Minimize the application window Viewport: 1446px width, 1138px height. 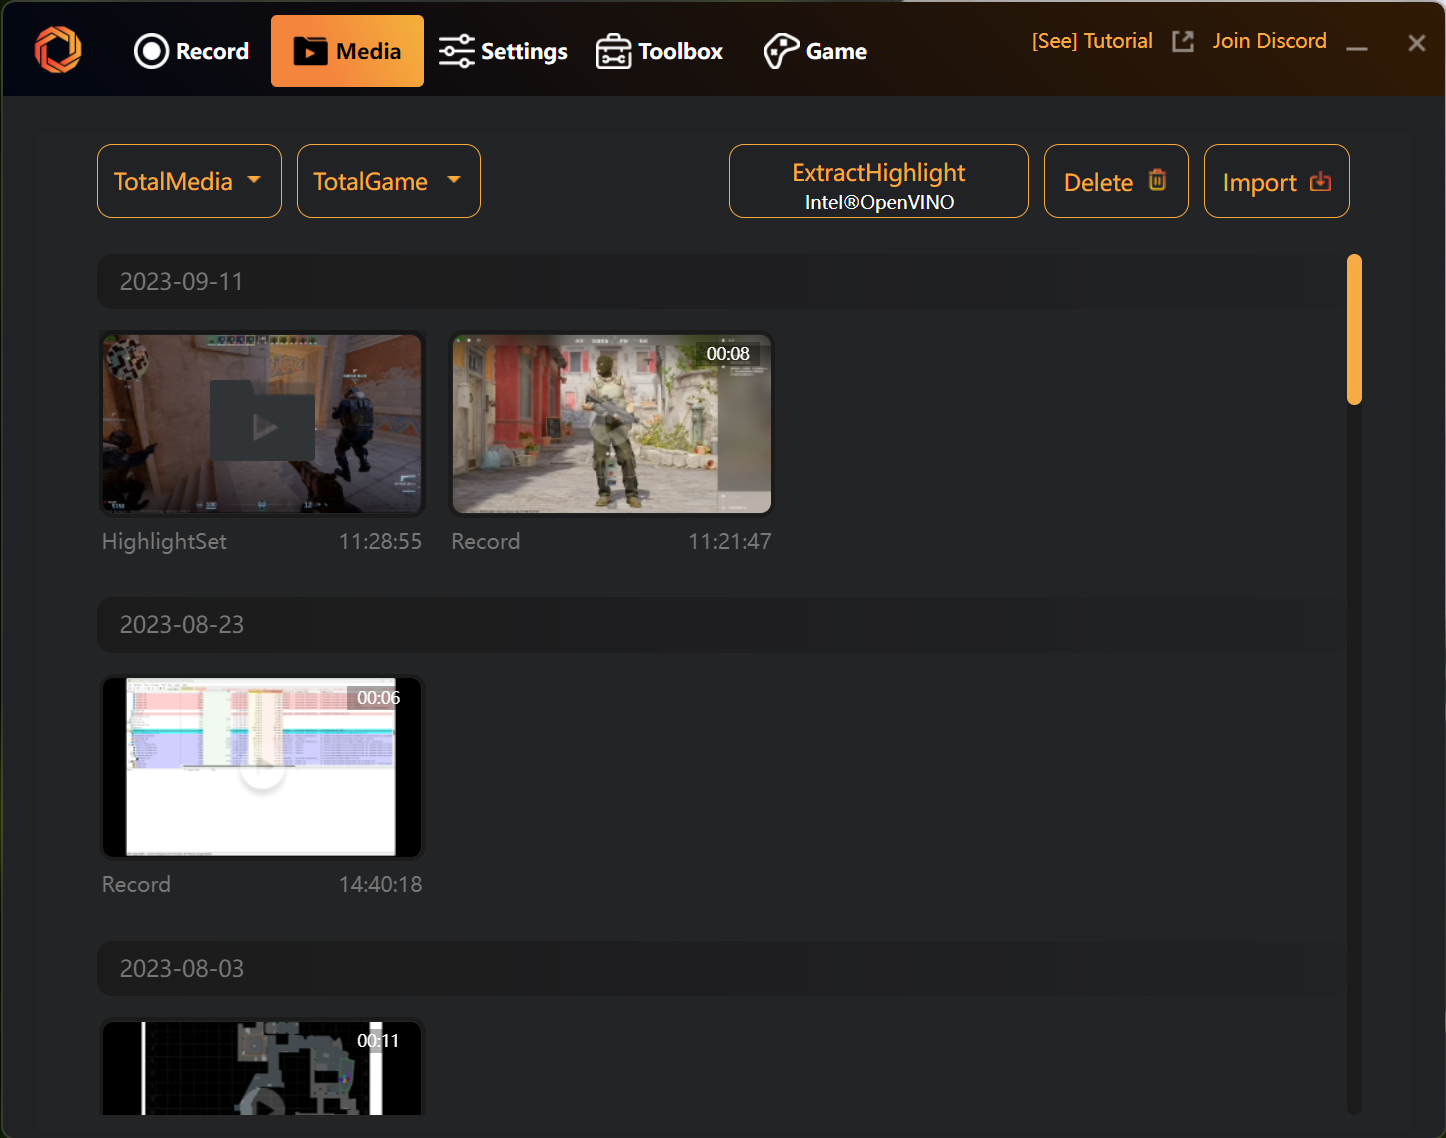tap(1357, 45)
